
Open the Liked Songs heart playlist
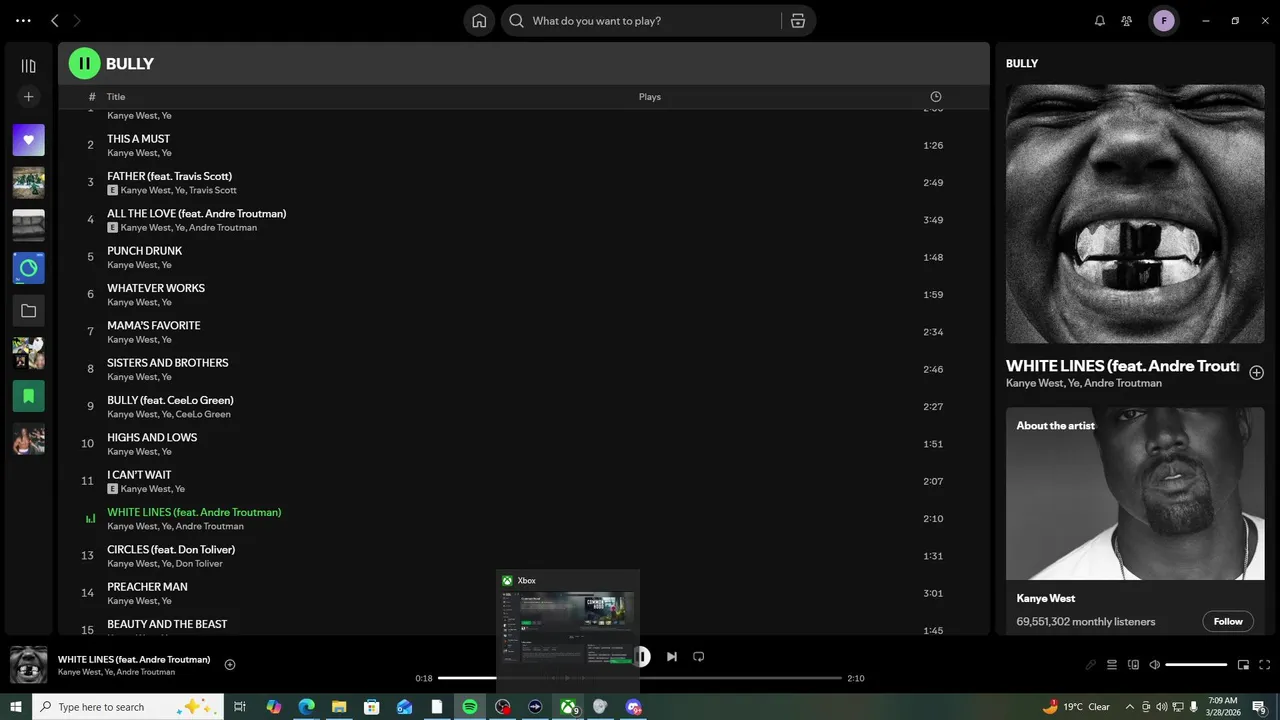pos(28,140)
